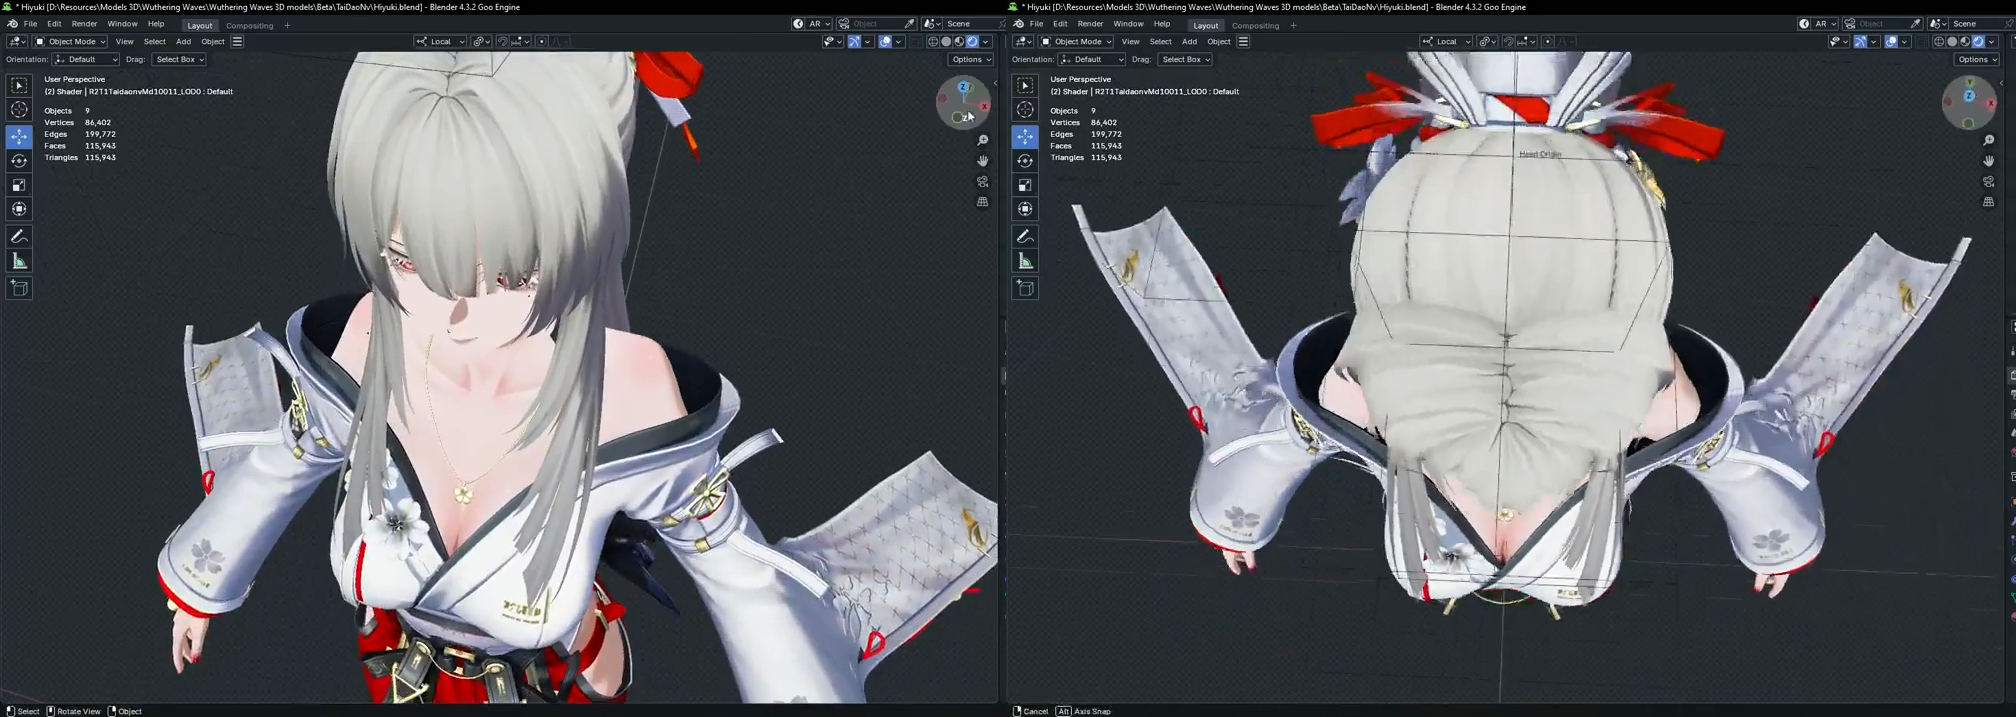Open editor type dropdown in left window
The height and width of the screenshot is (717, 2016).
point(17,42)
